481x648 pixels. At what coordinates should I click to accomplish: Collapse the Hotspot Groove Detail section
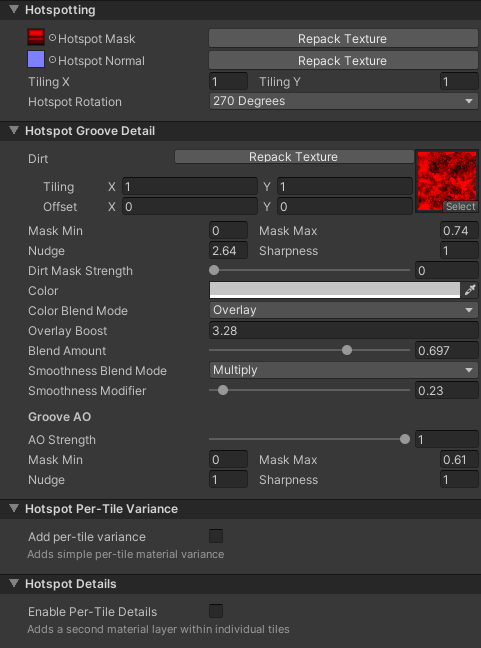click(x=14, y=130)
